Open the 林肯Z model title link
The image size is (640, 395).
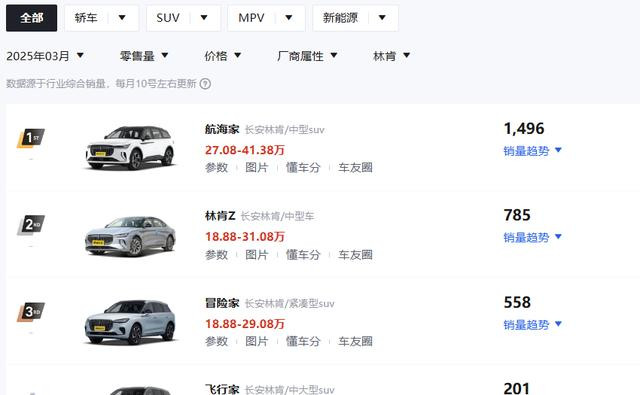[220, 216]
